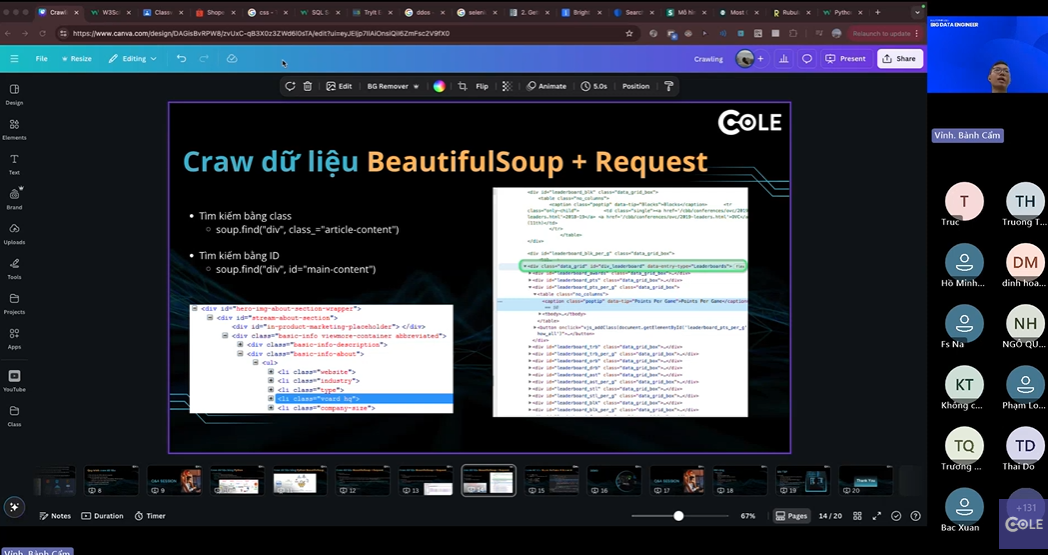The width and height of the screenshot is (1048, 555).
Task: Open the Design side panel
Action: click(x=14, y=95)
